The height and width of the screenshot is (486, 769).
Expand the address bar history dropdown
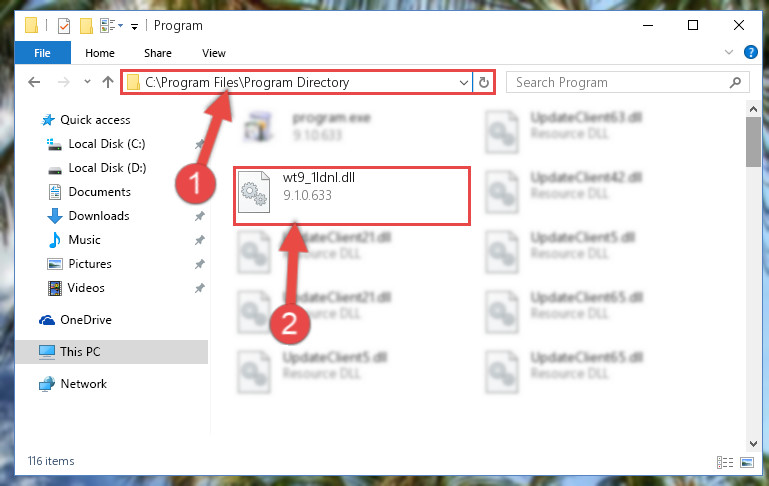click(x=463, y=82)
